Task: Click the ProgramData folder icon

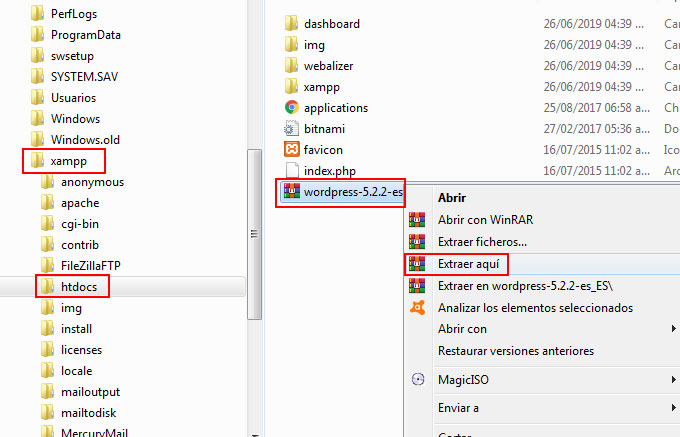Action: tap(37, 35)
